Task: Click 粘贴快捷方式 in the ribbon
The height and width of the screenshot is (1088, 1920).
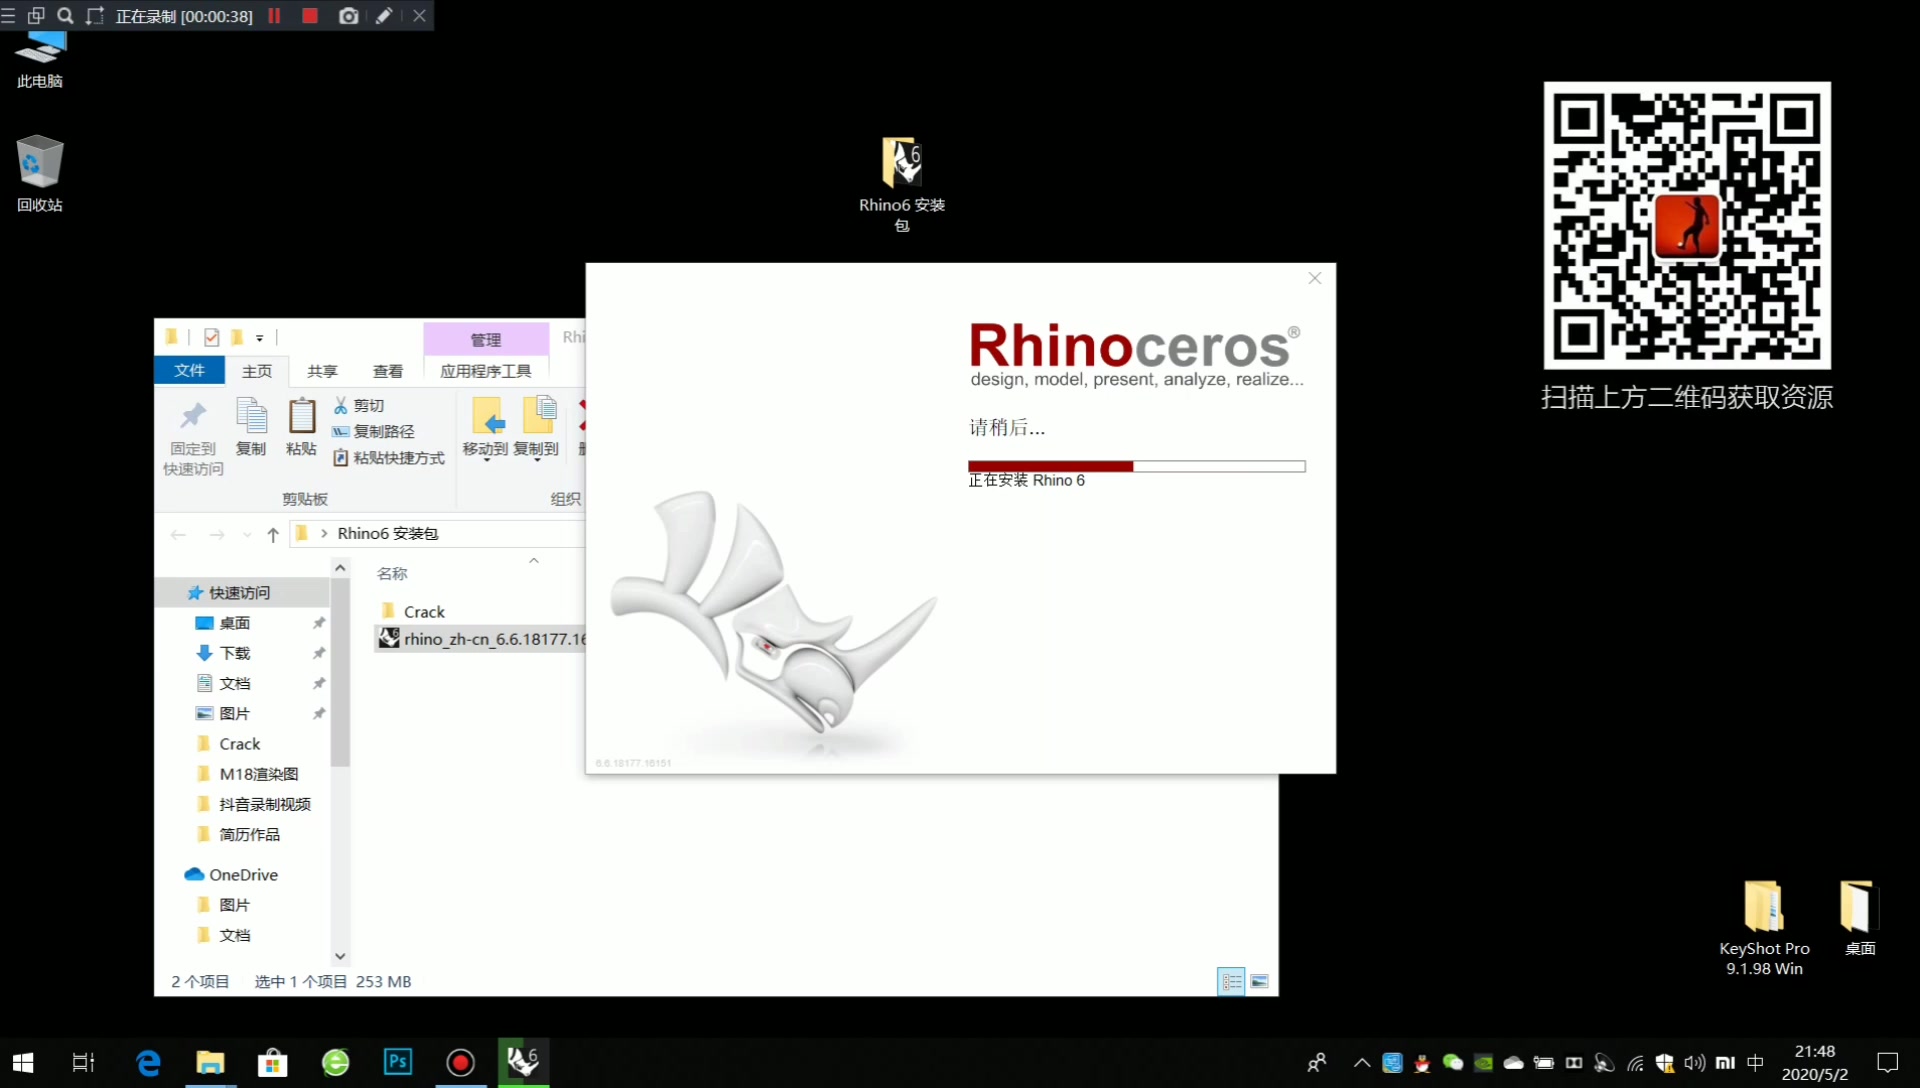Action: 388,457
